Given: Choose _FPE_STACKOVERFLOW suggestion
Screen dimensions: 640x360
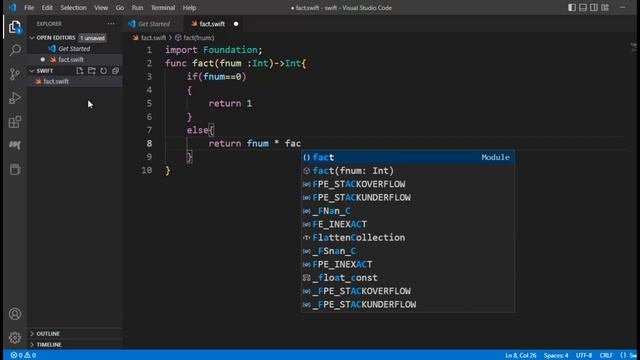Looking at the screenshot, I should [408, 291].
